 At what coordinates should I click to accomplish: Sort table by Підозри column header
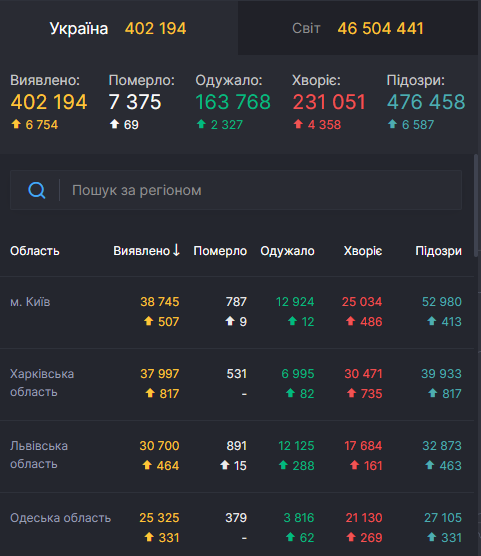pos(438,251)
